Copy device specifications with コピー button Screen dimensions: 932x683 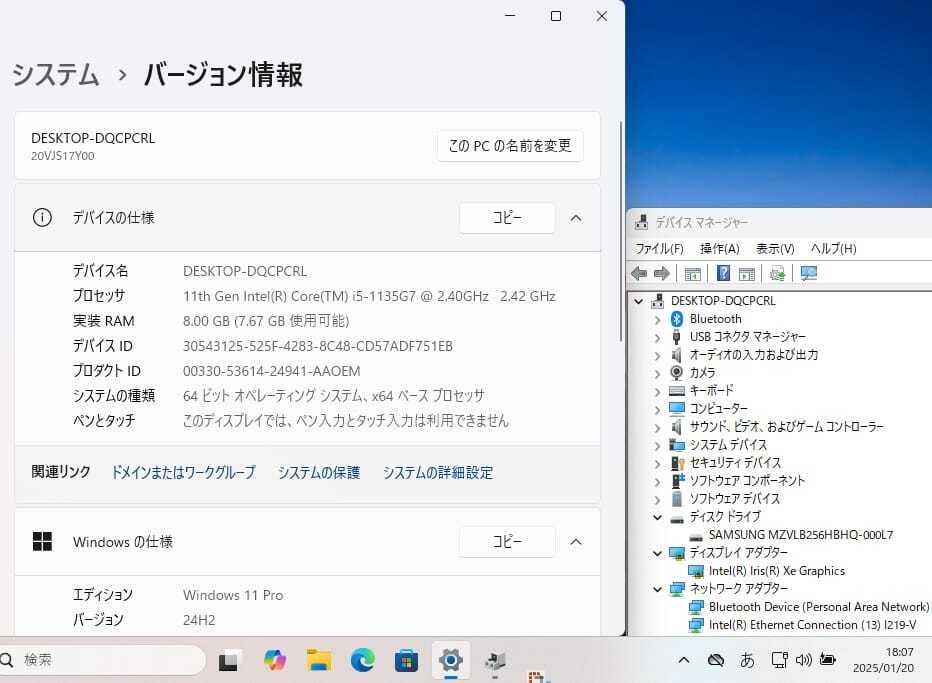507,218
